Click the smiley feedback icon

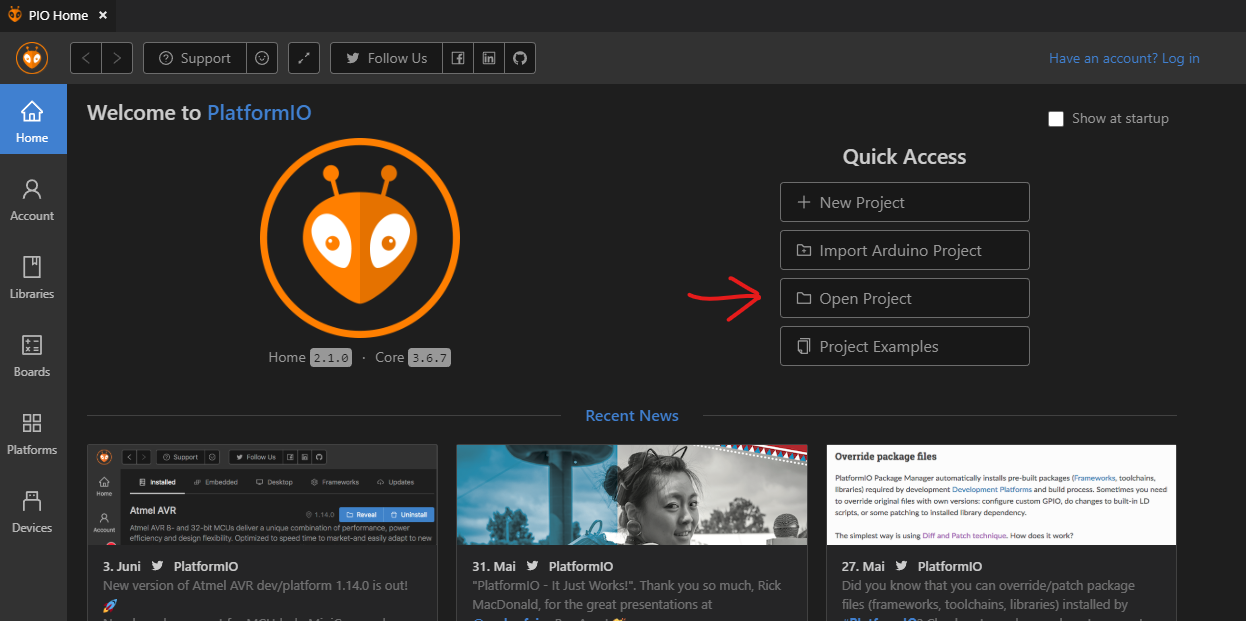click(262, 58)
